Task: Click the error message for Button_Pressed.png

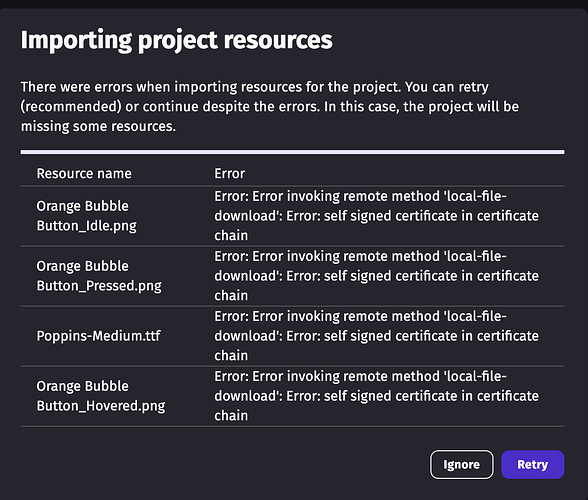Action: [376, 276]
